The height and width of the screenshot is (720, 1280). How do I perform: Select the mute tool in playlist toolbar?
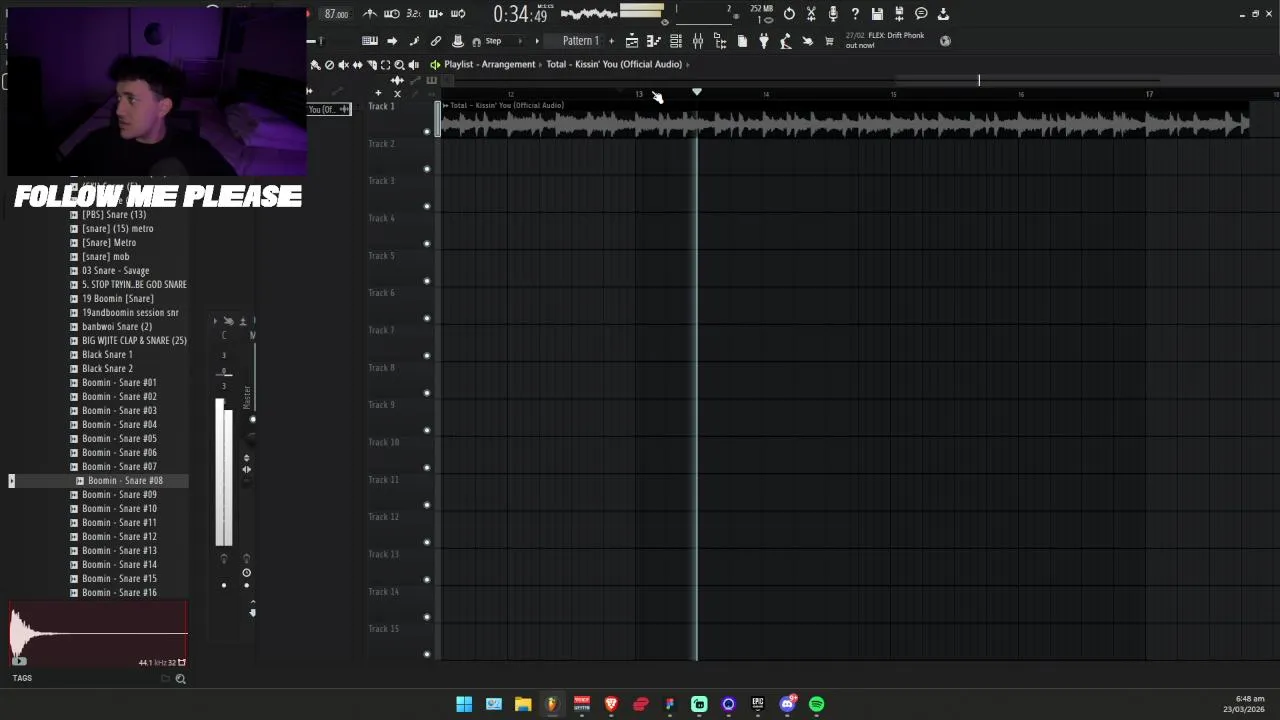click(343, 64)
